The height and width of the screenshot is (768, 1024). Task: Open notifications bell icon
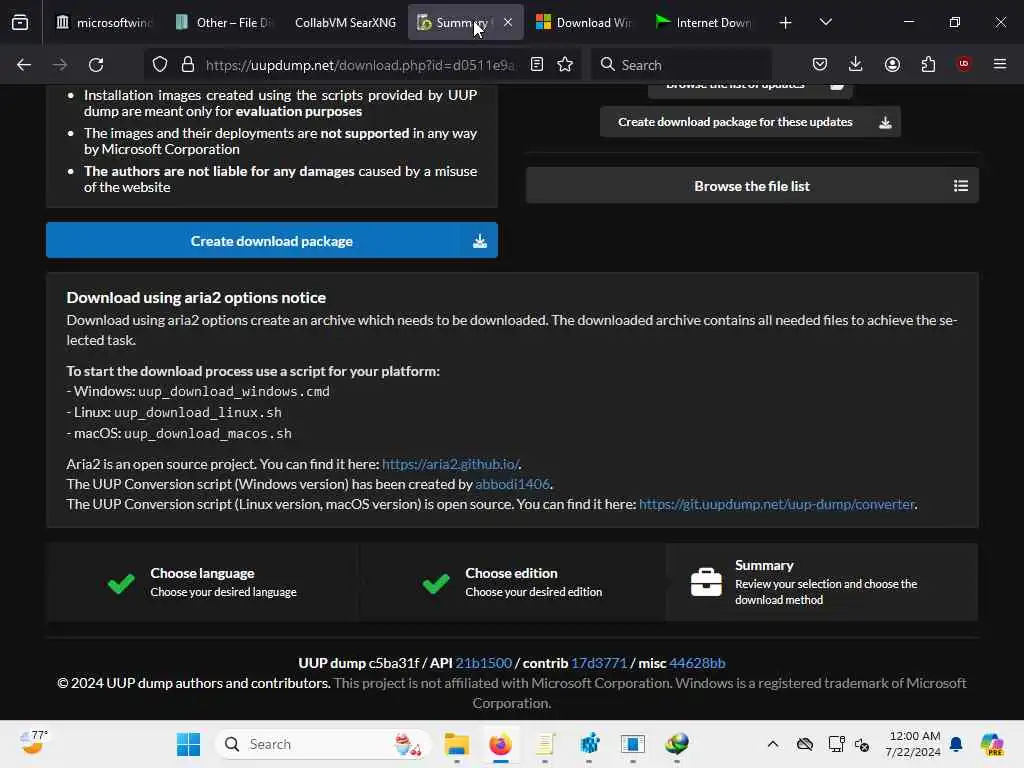point(956,744)
